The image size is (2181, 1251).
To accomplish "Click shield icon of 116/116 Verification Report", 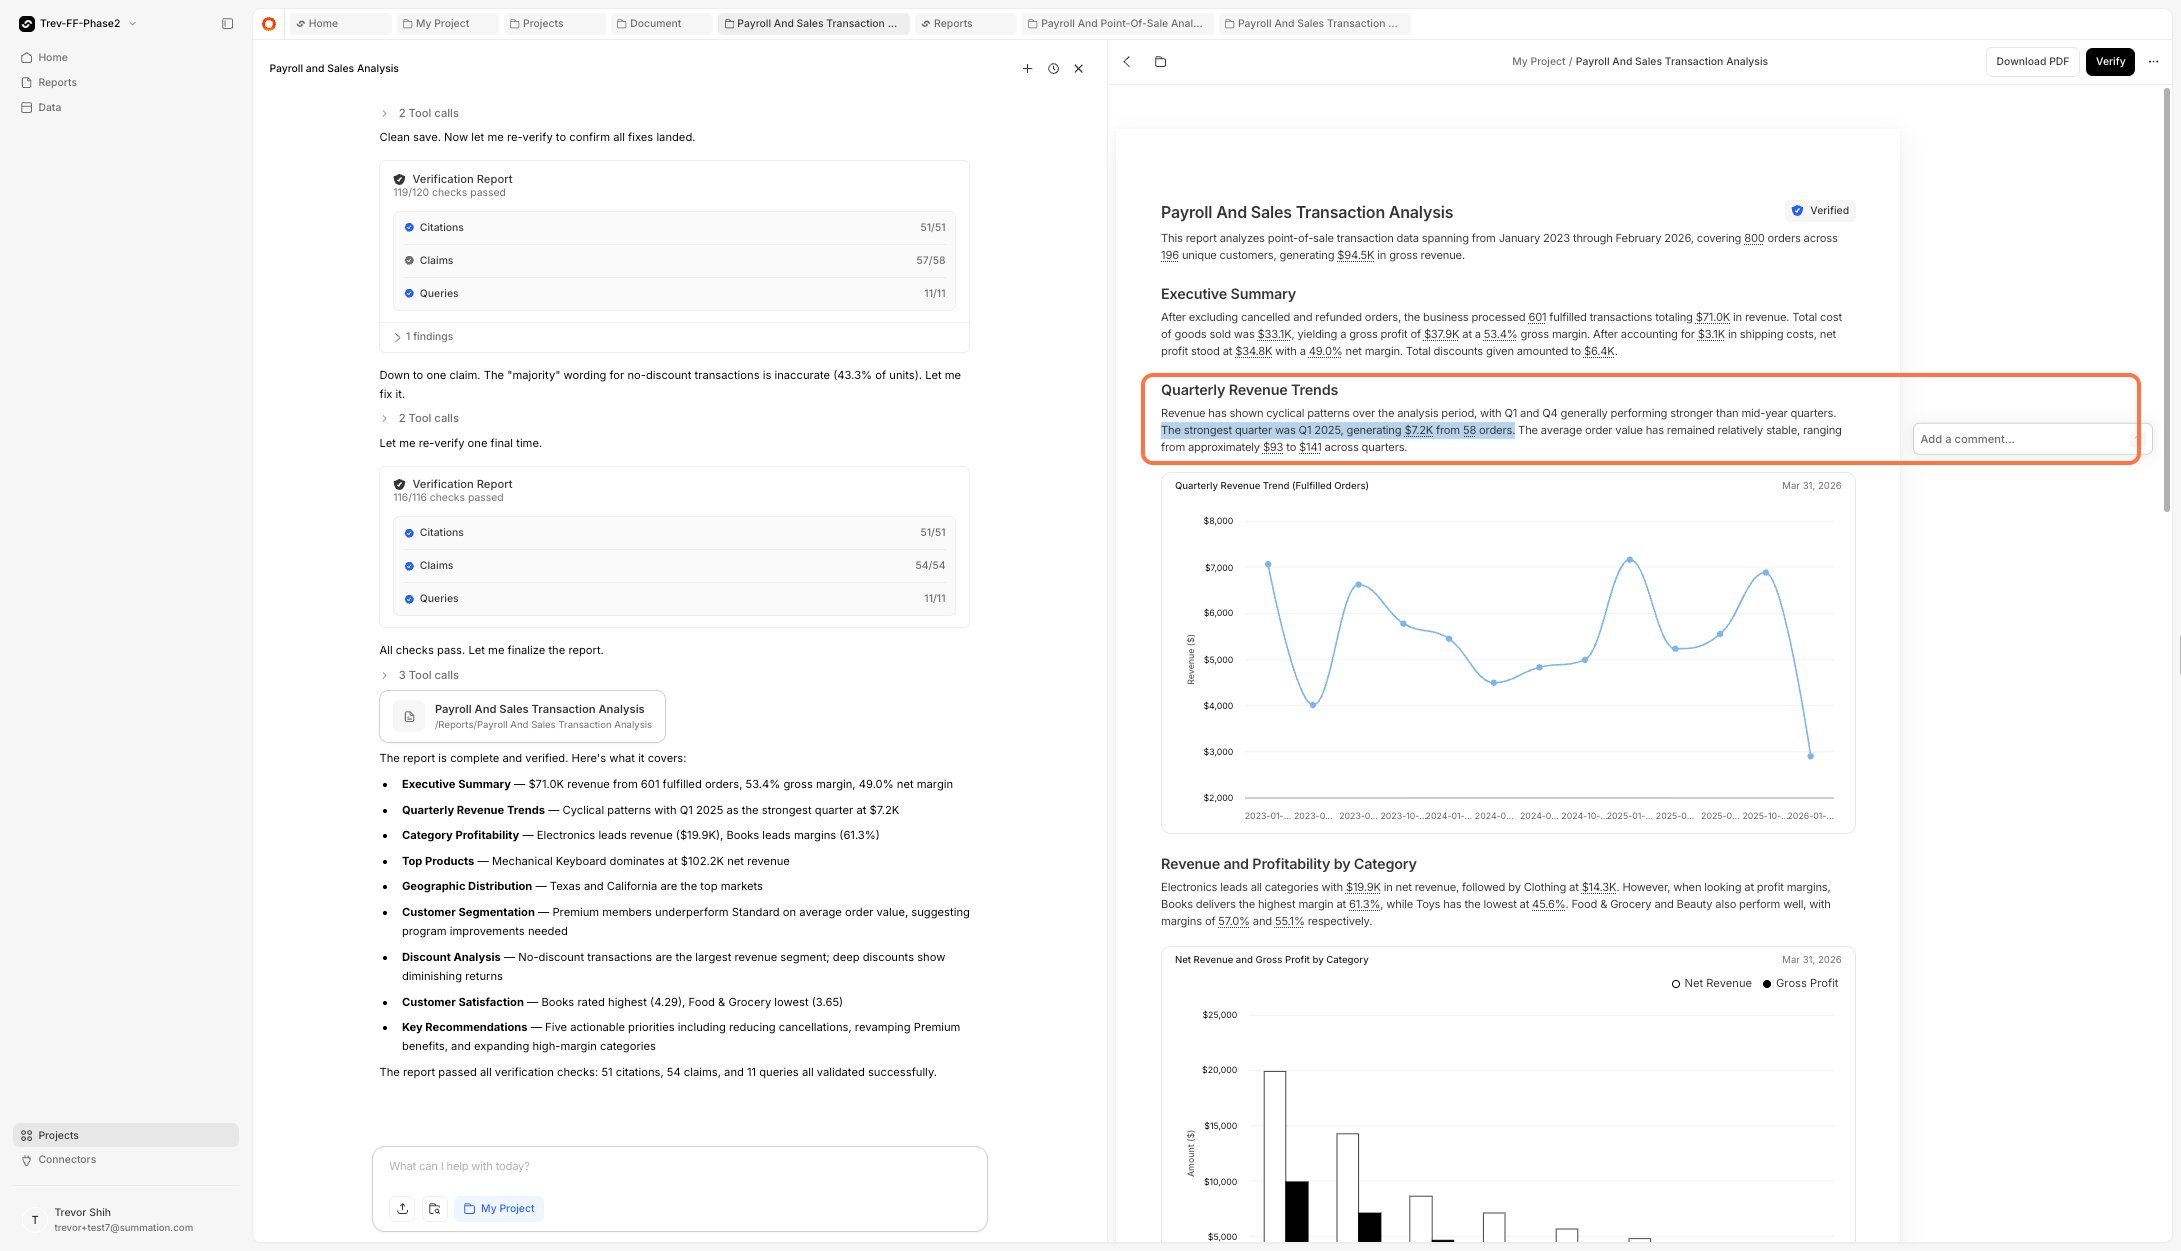I will point(399,484).
